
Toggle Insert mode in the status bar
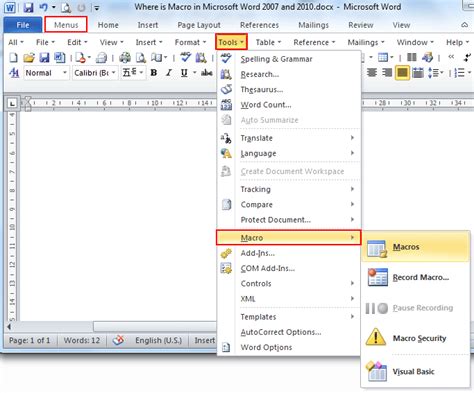[204, 340]
